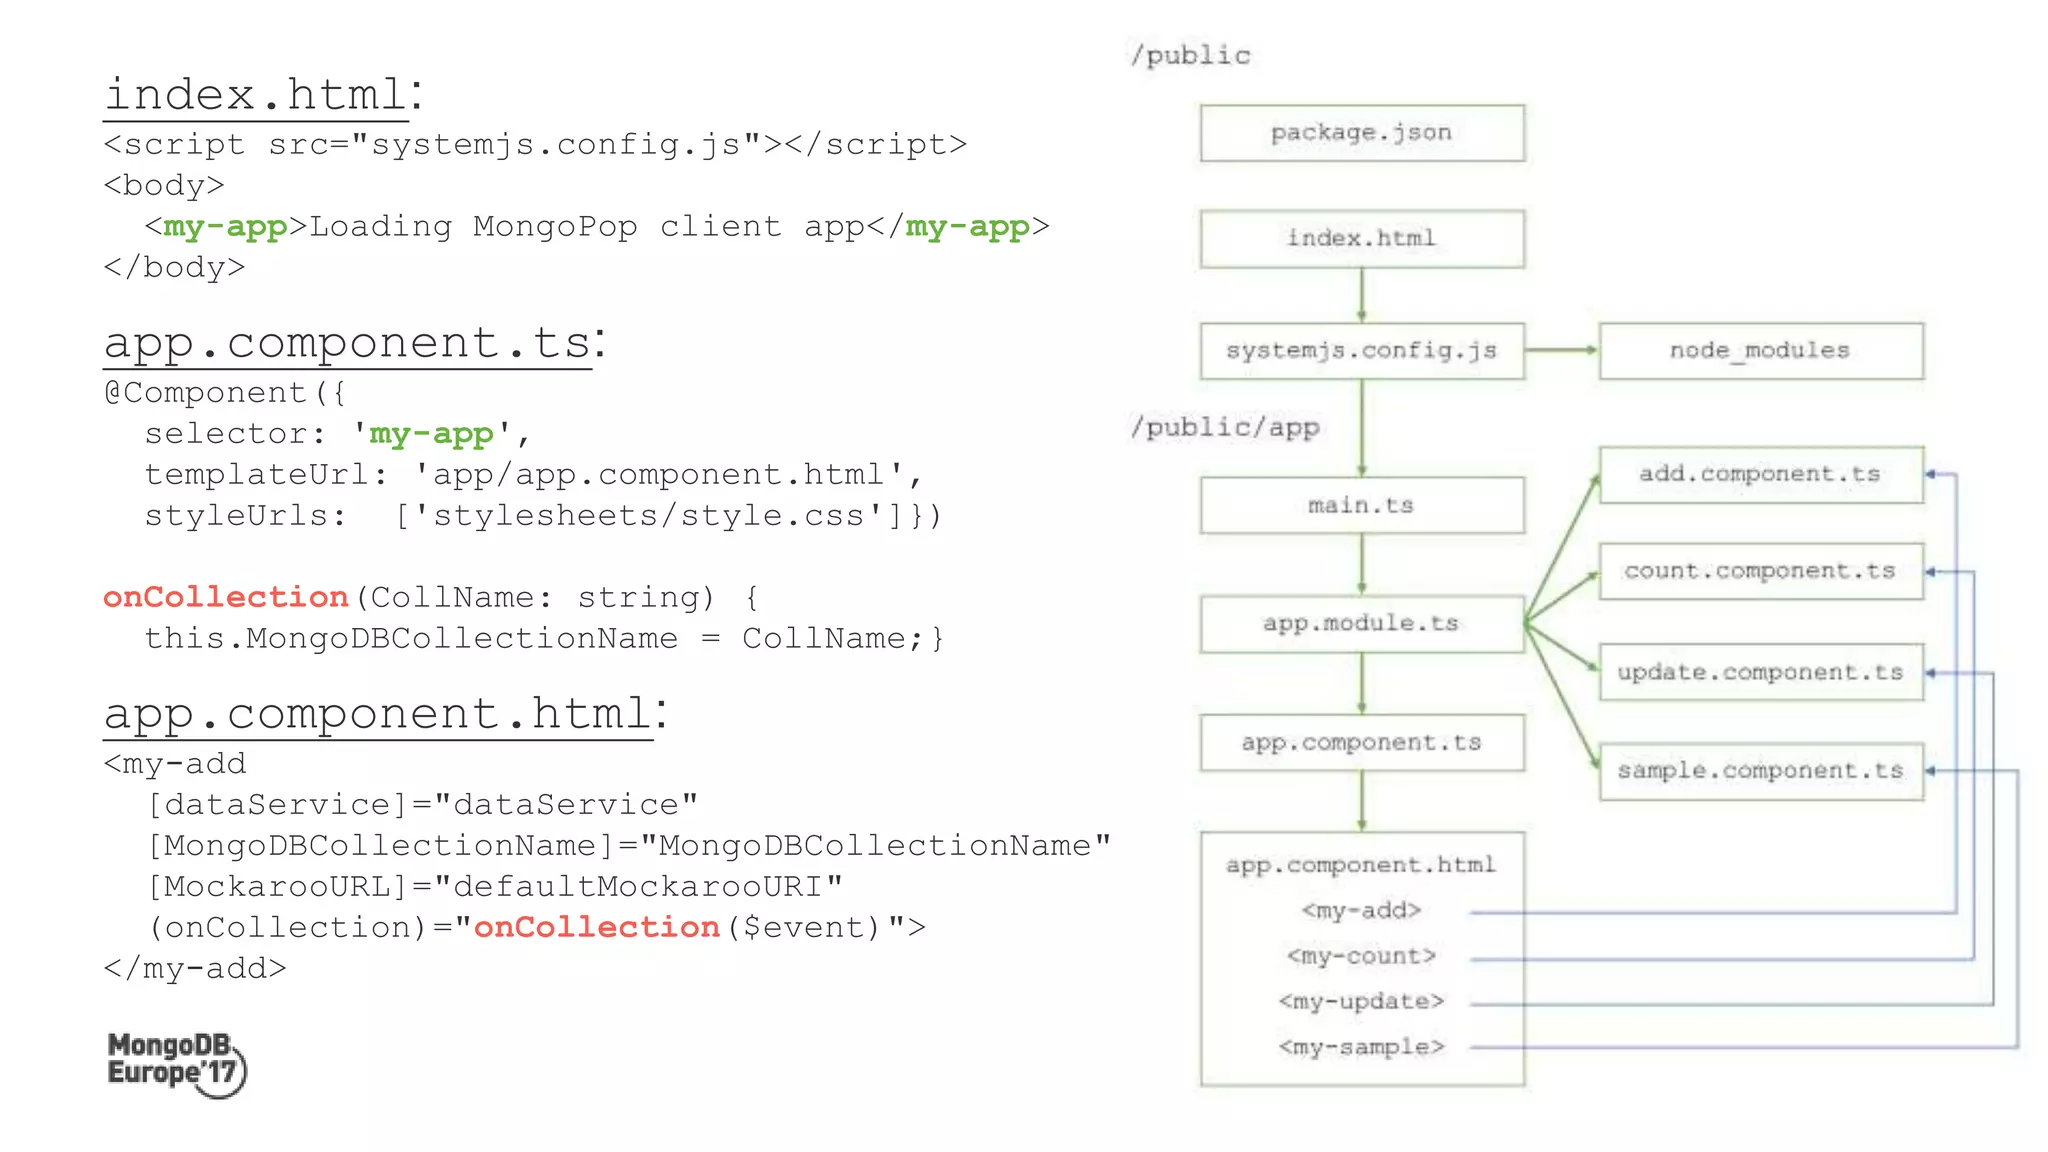Click the @Component({ line
2048x1152 pixels.
tap(225, 393)
